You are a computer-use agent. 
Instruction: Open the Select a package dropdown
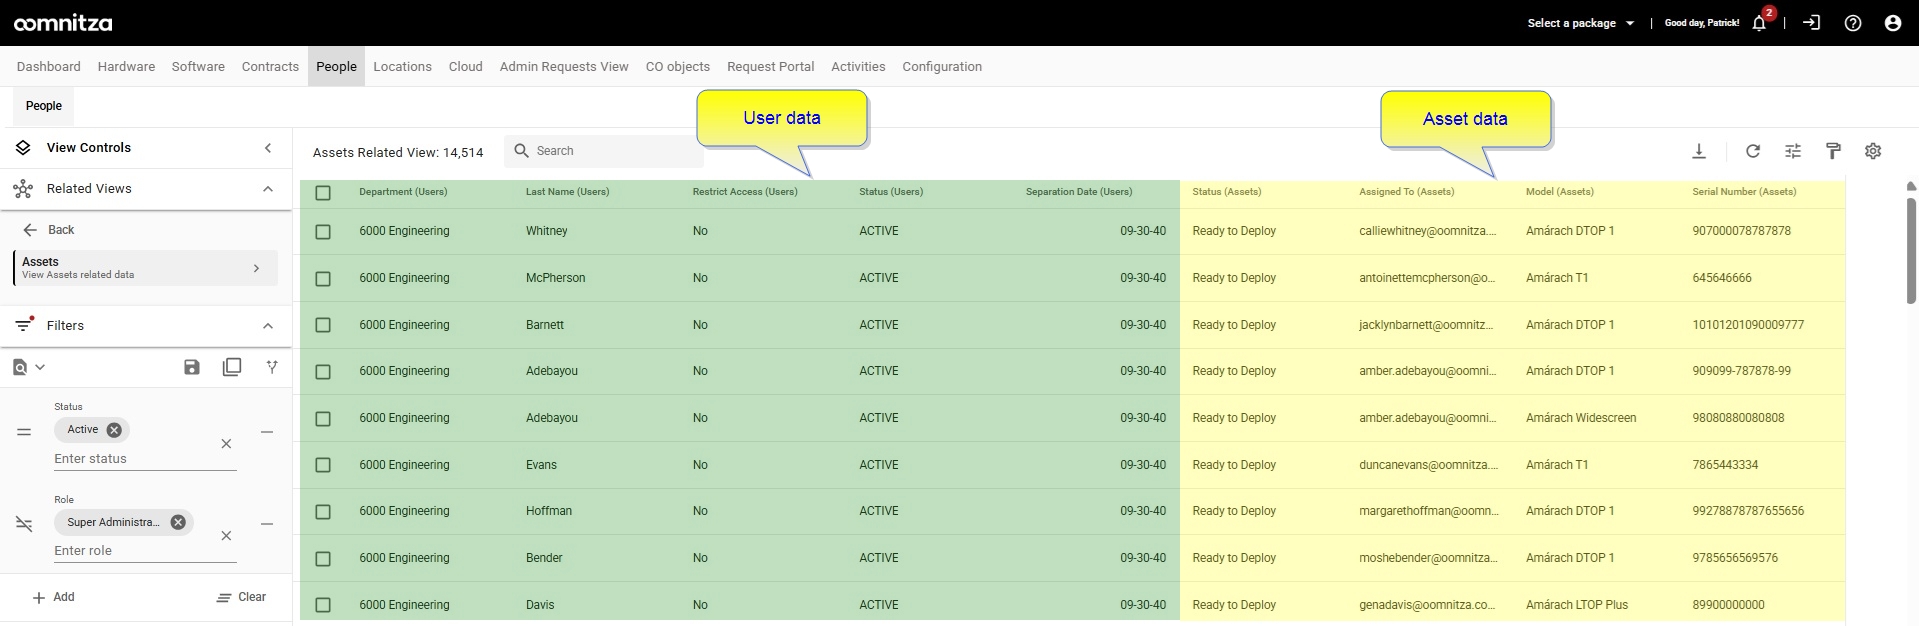(1580, 23)
